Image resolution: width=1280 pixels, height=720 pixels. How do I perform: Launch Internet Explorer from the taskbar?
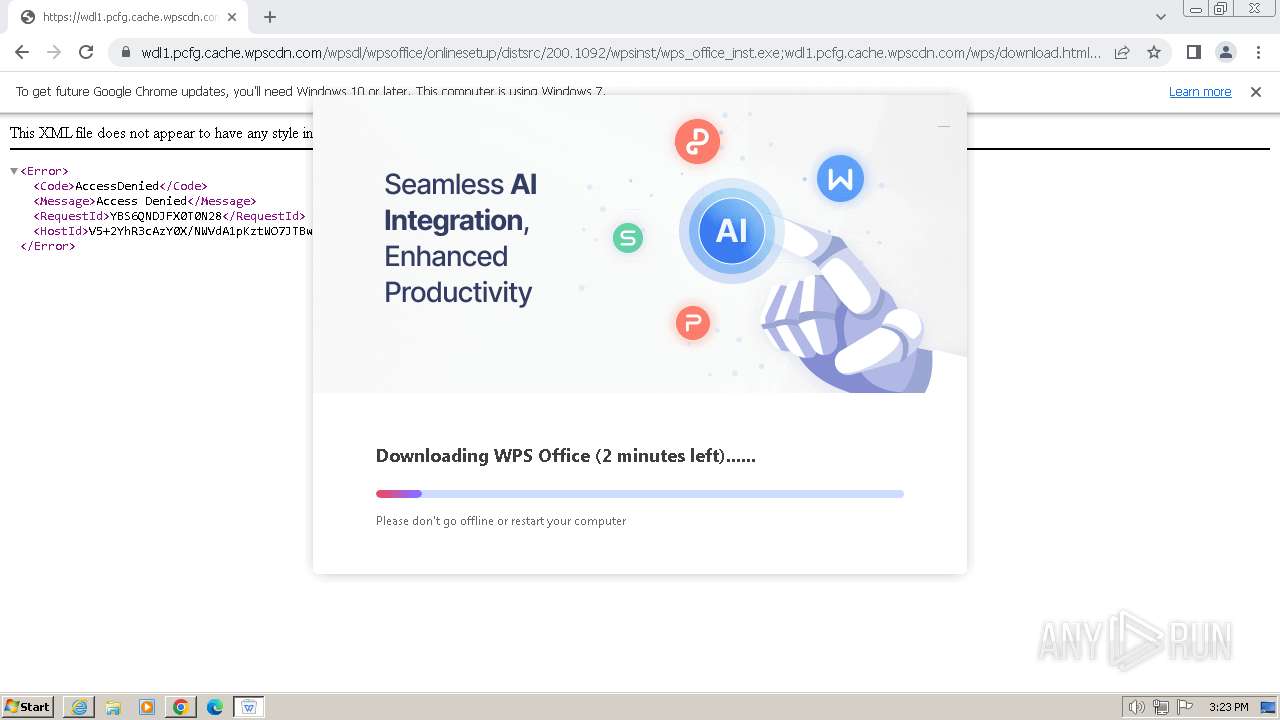79,707
